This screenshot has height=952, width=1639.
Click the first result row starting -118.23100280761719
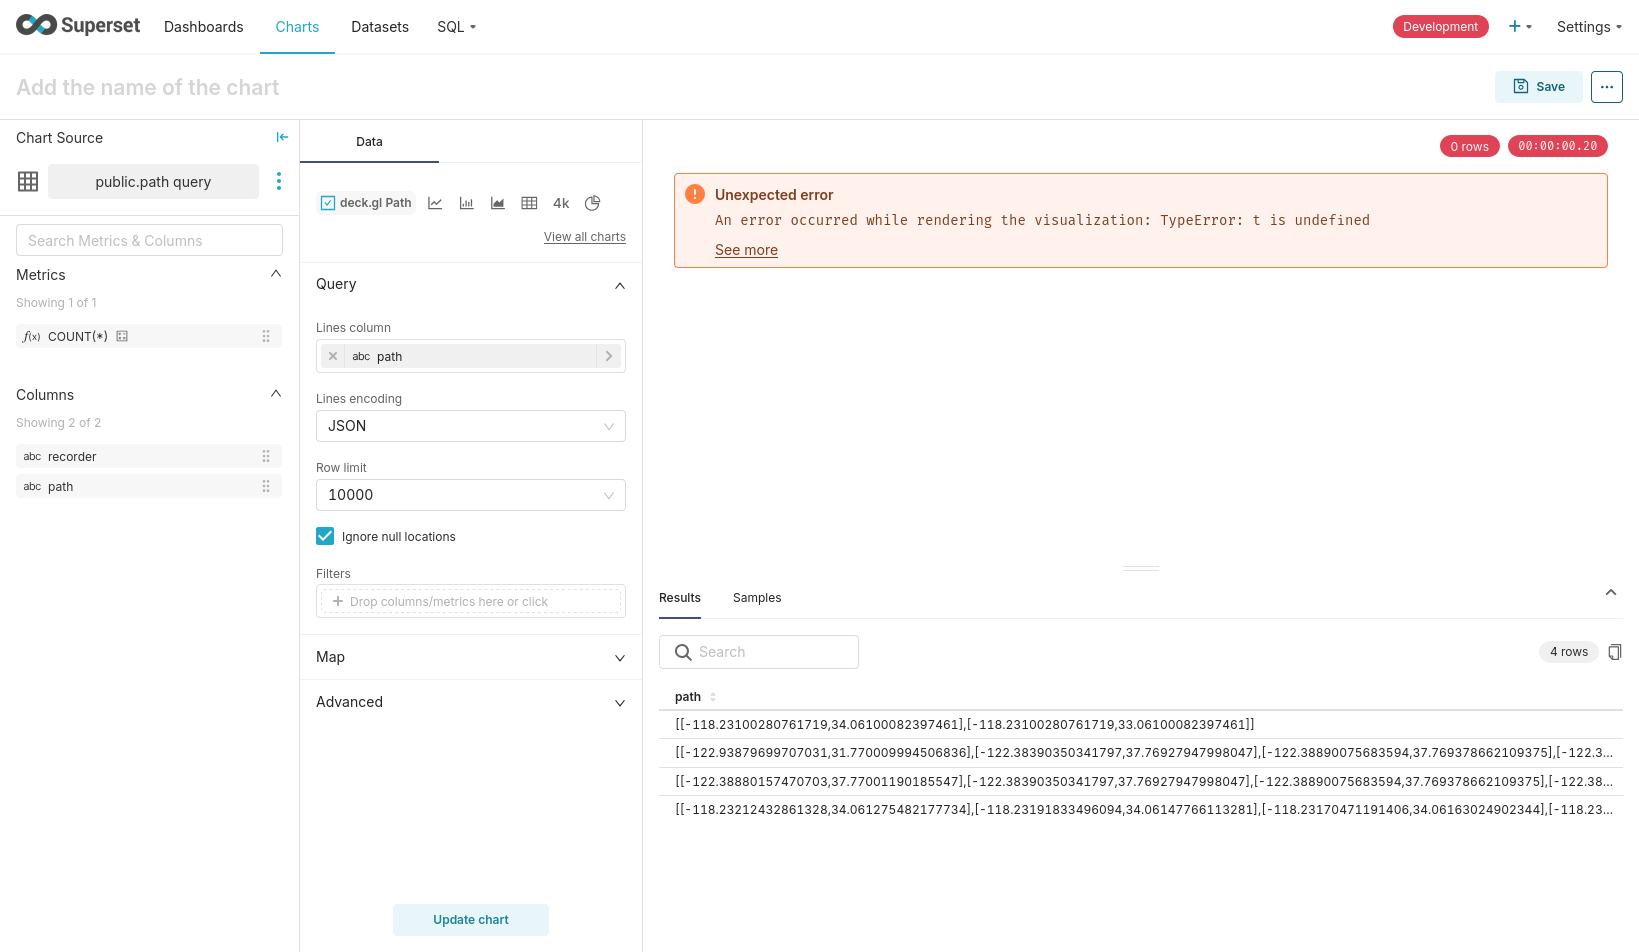click(1141, 725)
